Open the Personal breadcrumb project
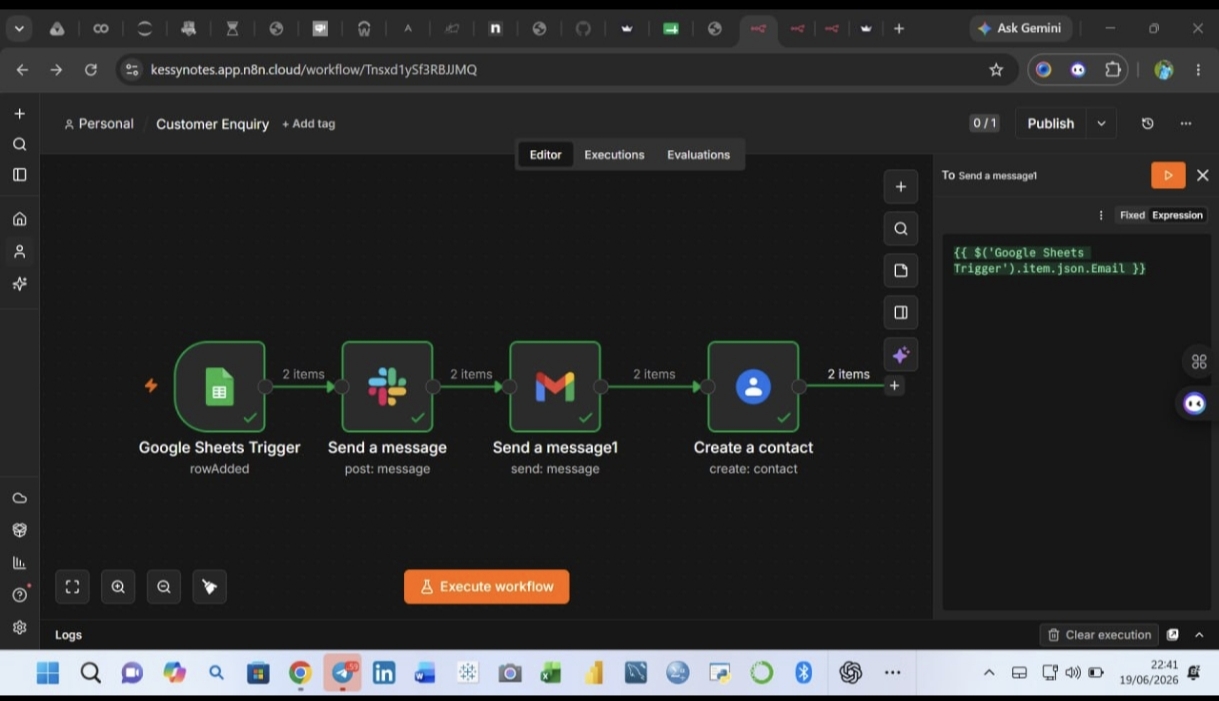Viewport: 1219px width, 701px height. (x=98, y=124)
